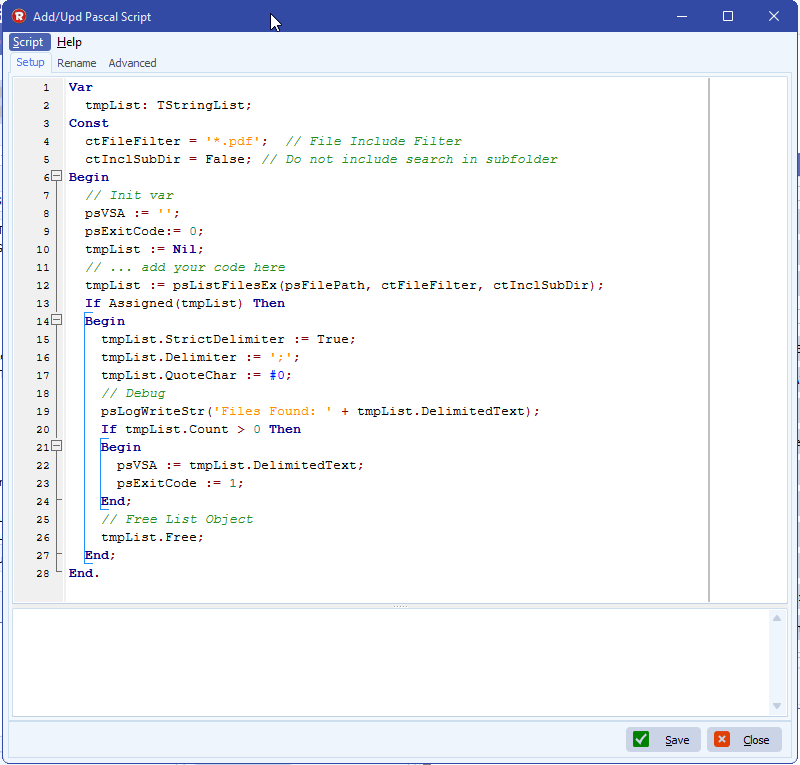Click 'TStringList' on line 2
This screenshot has width=800, height=765.
(201, 105)
